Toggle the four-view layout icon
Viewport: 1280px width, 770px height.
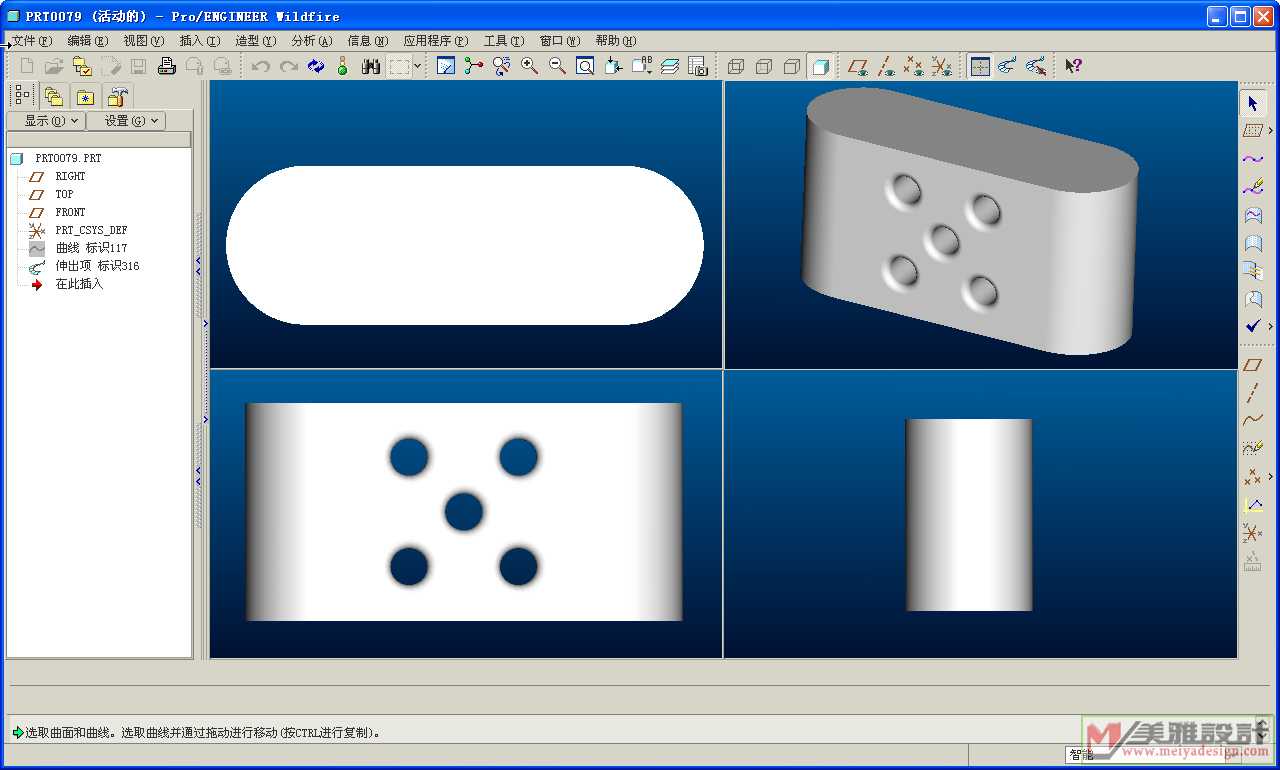(980, 66)
